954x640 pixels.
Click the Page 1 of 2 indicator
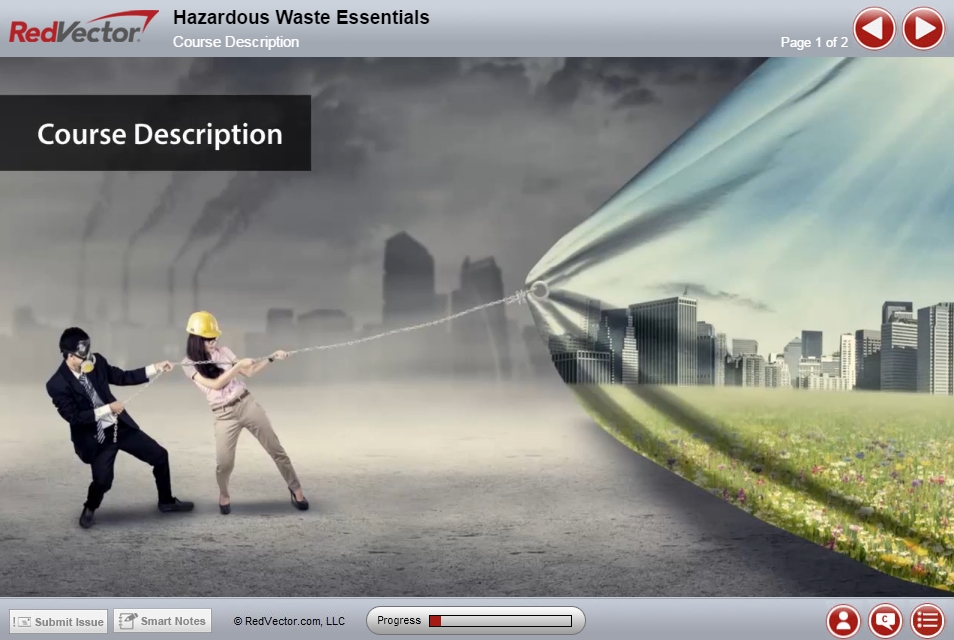[x=813, y=42]
